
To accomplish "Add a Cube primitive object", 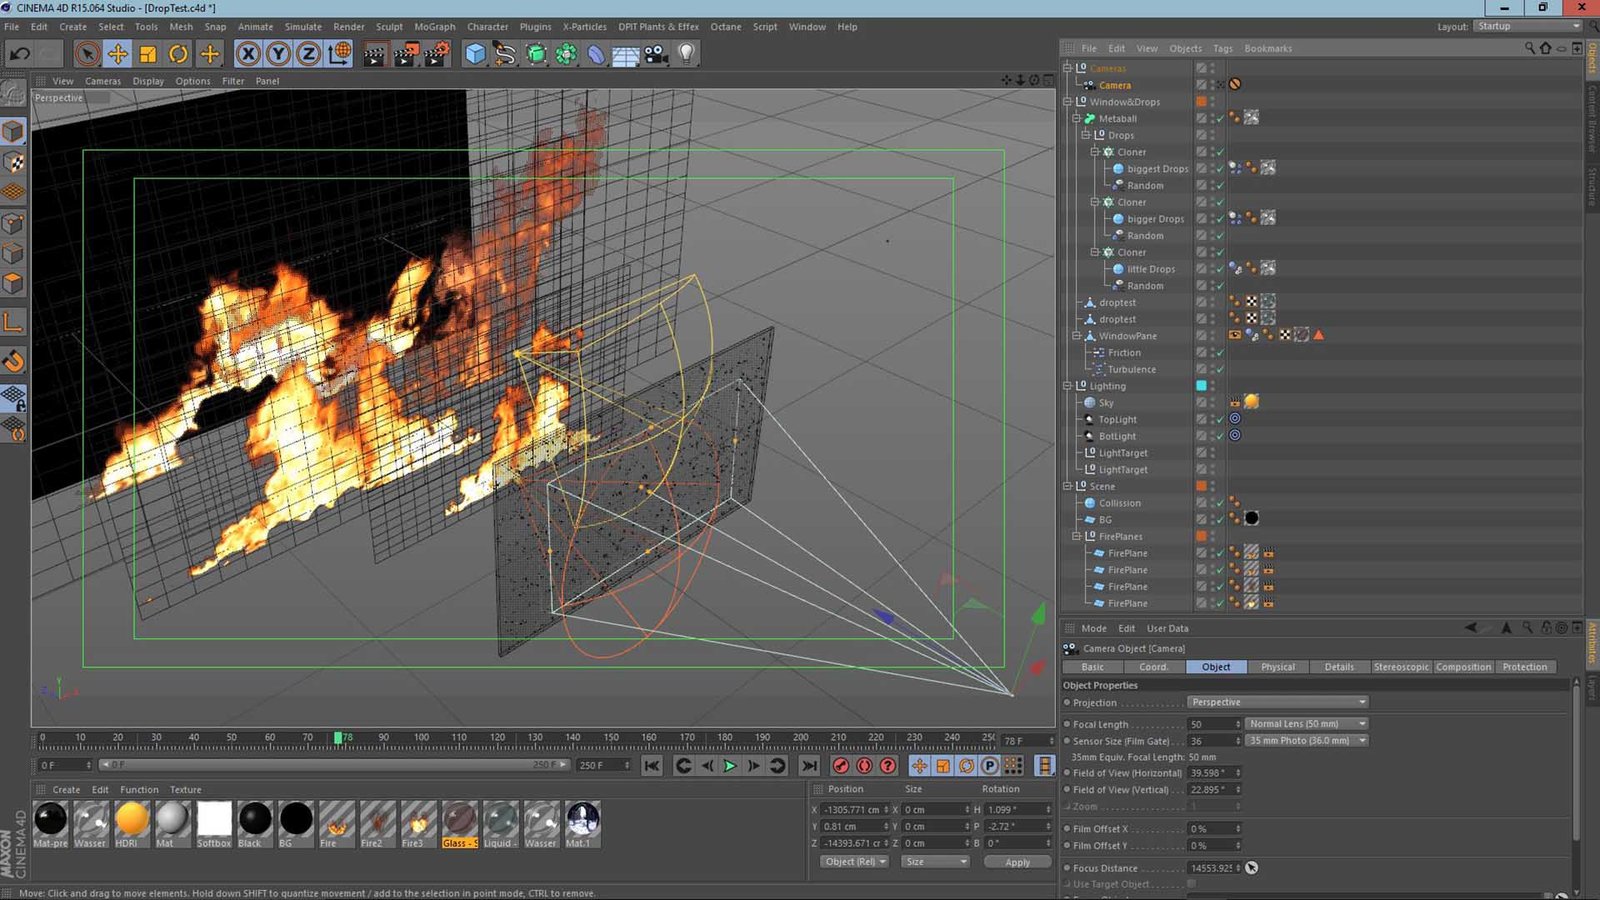I will pos(475,54).
